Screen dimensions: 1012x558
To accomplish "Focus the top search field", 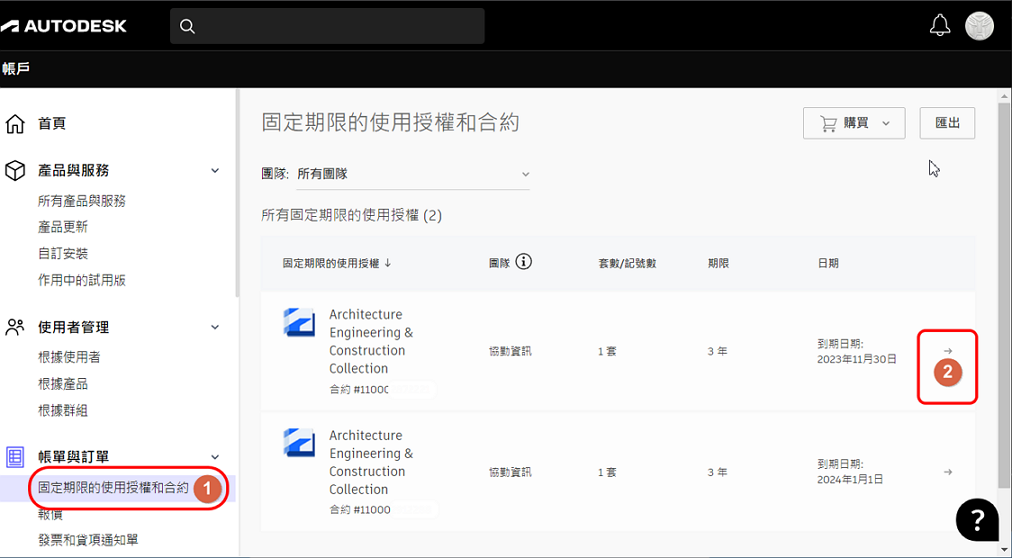I will click(x=327, y=26).
